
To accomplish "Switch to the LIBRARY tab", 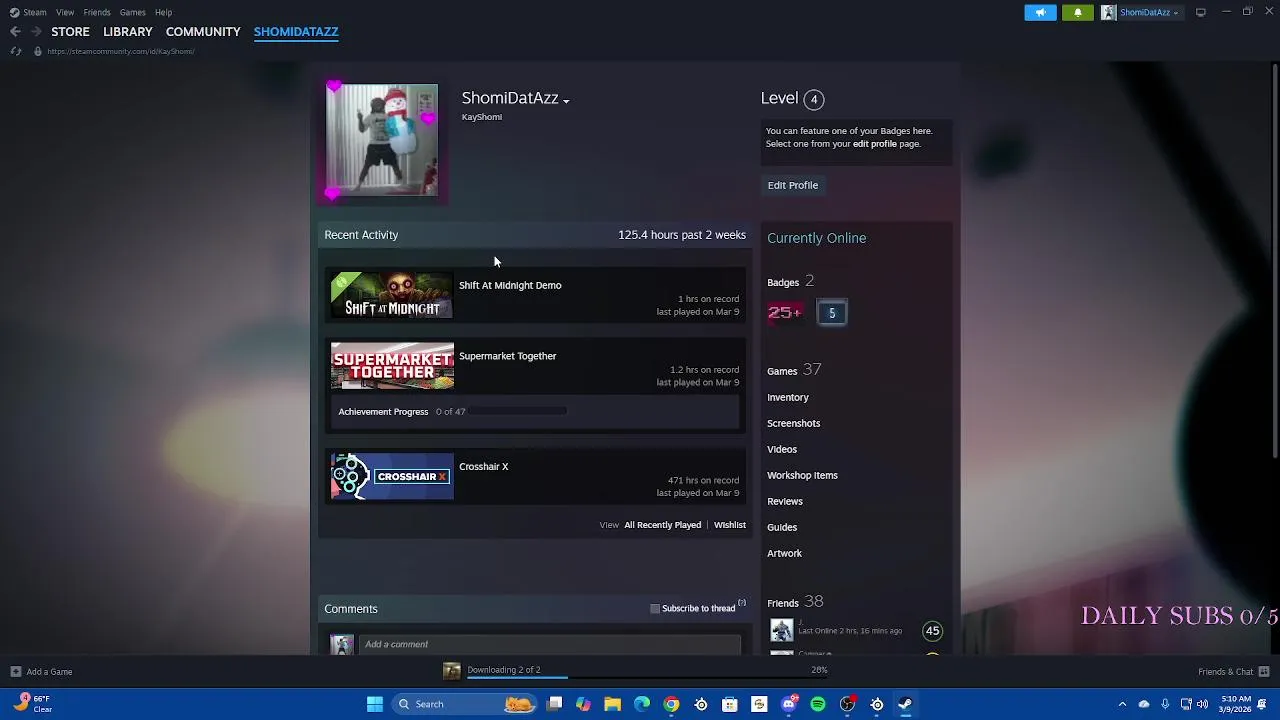I will pos(128,32).
